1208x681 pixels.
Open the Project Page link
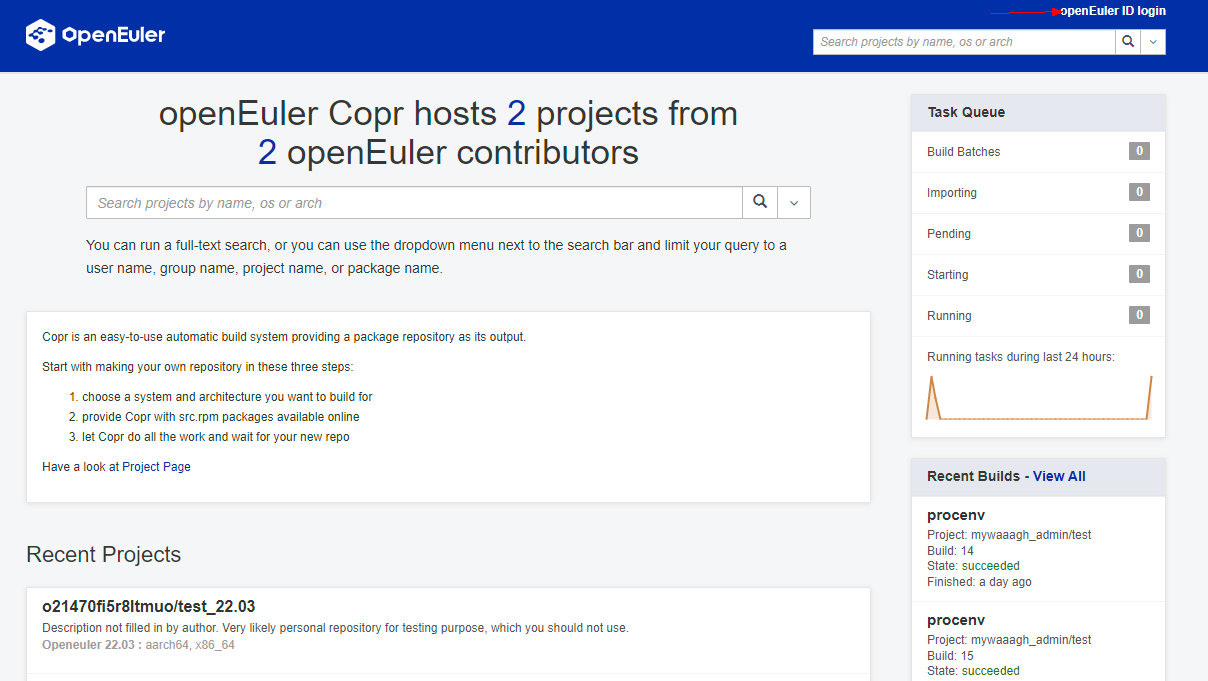[x=156, y=467]
